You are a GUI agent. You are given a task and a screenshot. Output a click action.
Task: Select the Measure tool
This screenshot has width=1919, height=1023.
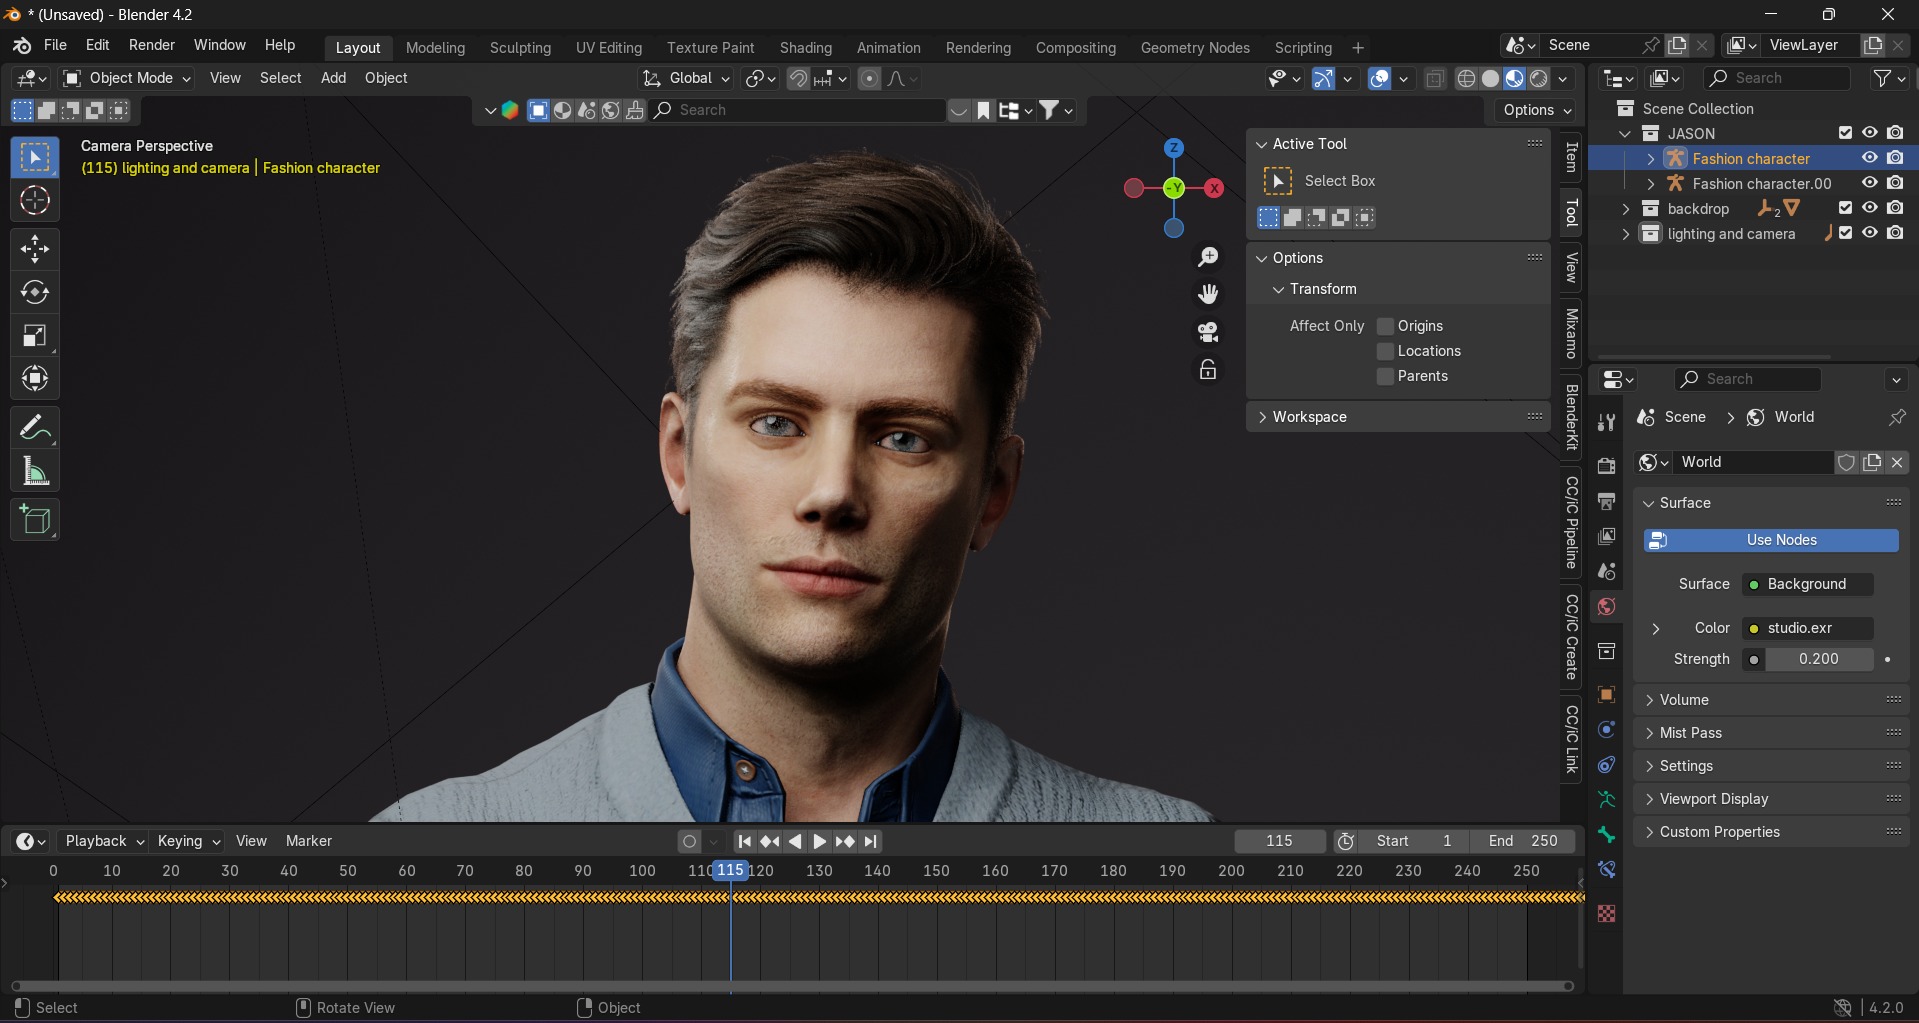[35, 471]
